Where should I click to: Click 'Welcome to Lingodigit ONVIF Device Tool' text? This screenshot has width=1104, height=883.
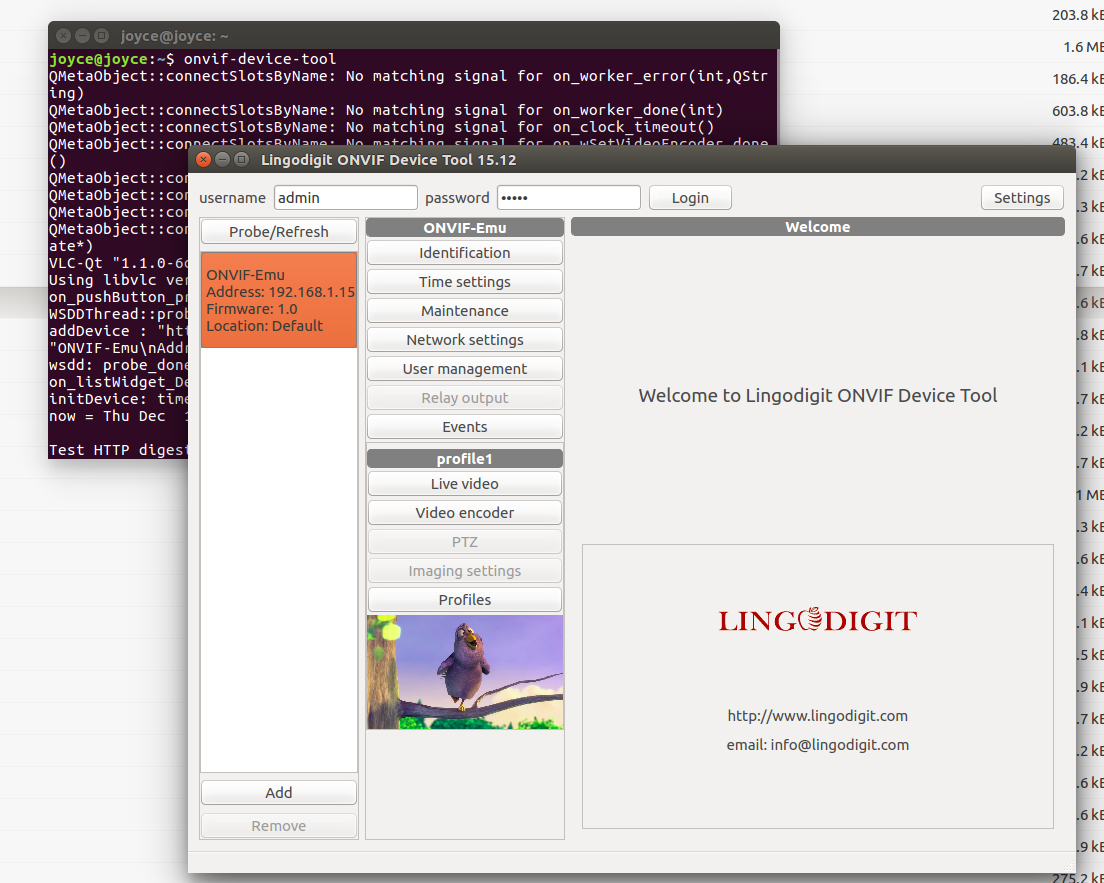817,395
